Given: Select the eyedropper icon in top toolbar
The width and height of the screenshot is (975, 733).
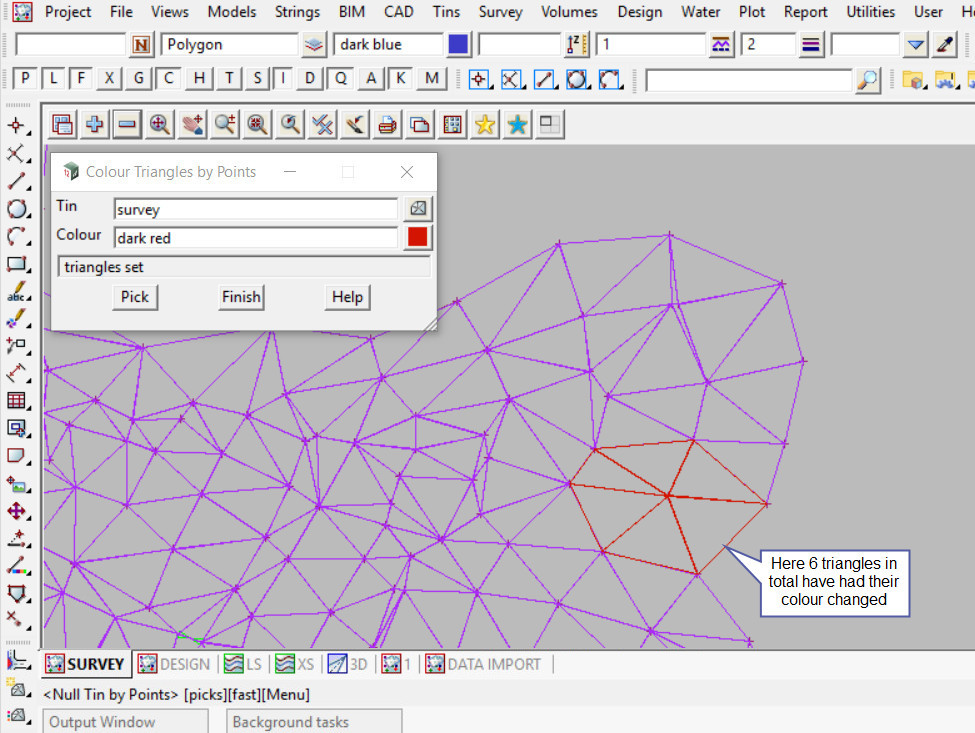Looking at the screenshot, I should pyautogui.click(x=945, y=45).
